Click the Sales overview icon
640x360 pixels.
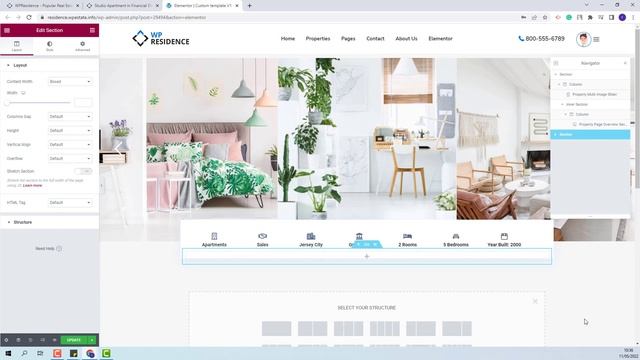tap(262, 236)
